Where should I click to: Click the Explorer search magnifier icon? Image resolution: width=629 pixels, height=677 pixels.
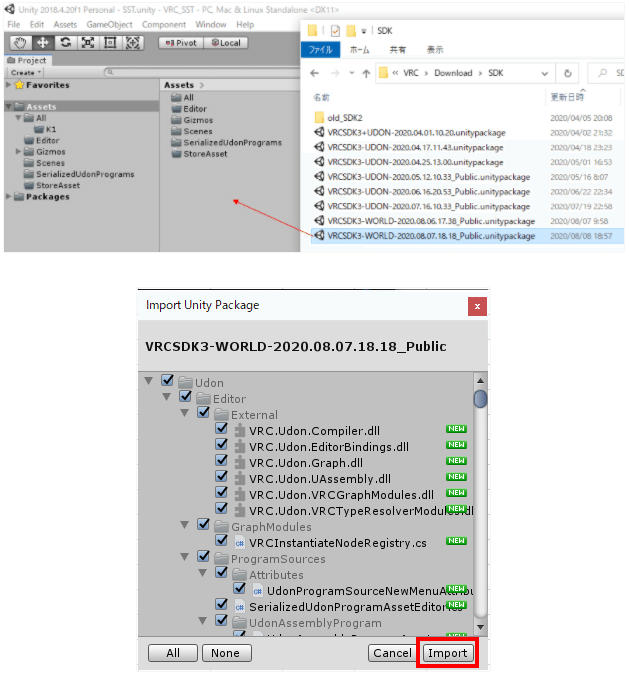pos(602,73)
